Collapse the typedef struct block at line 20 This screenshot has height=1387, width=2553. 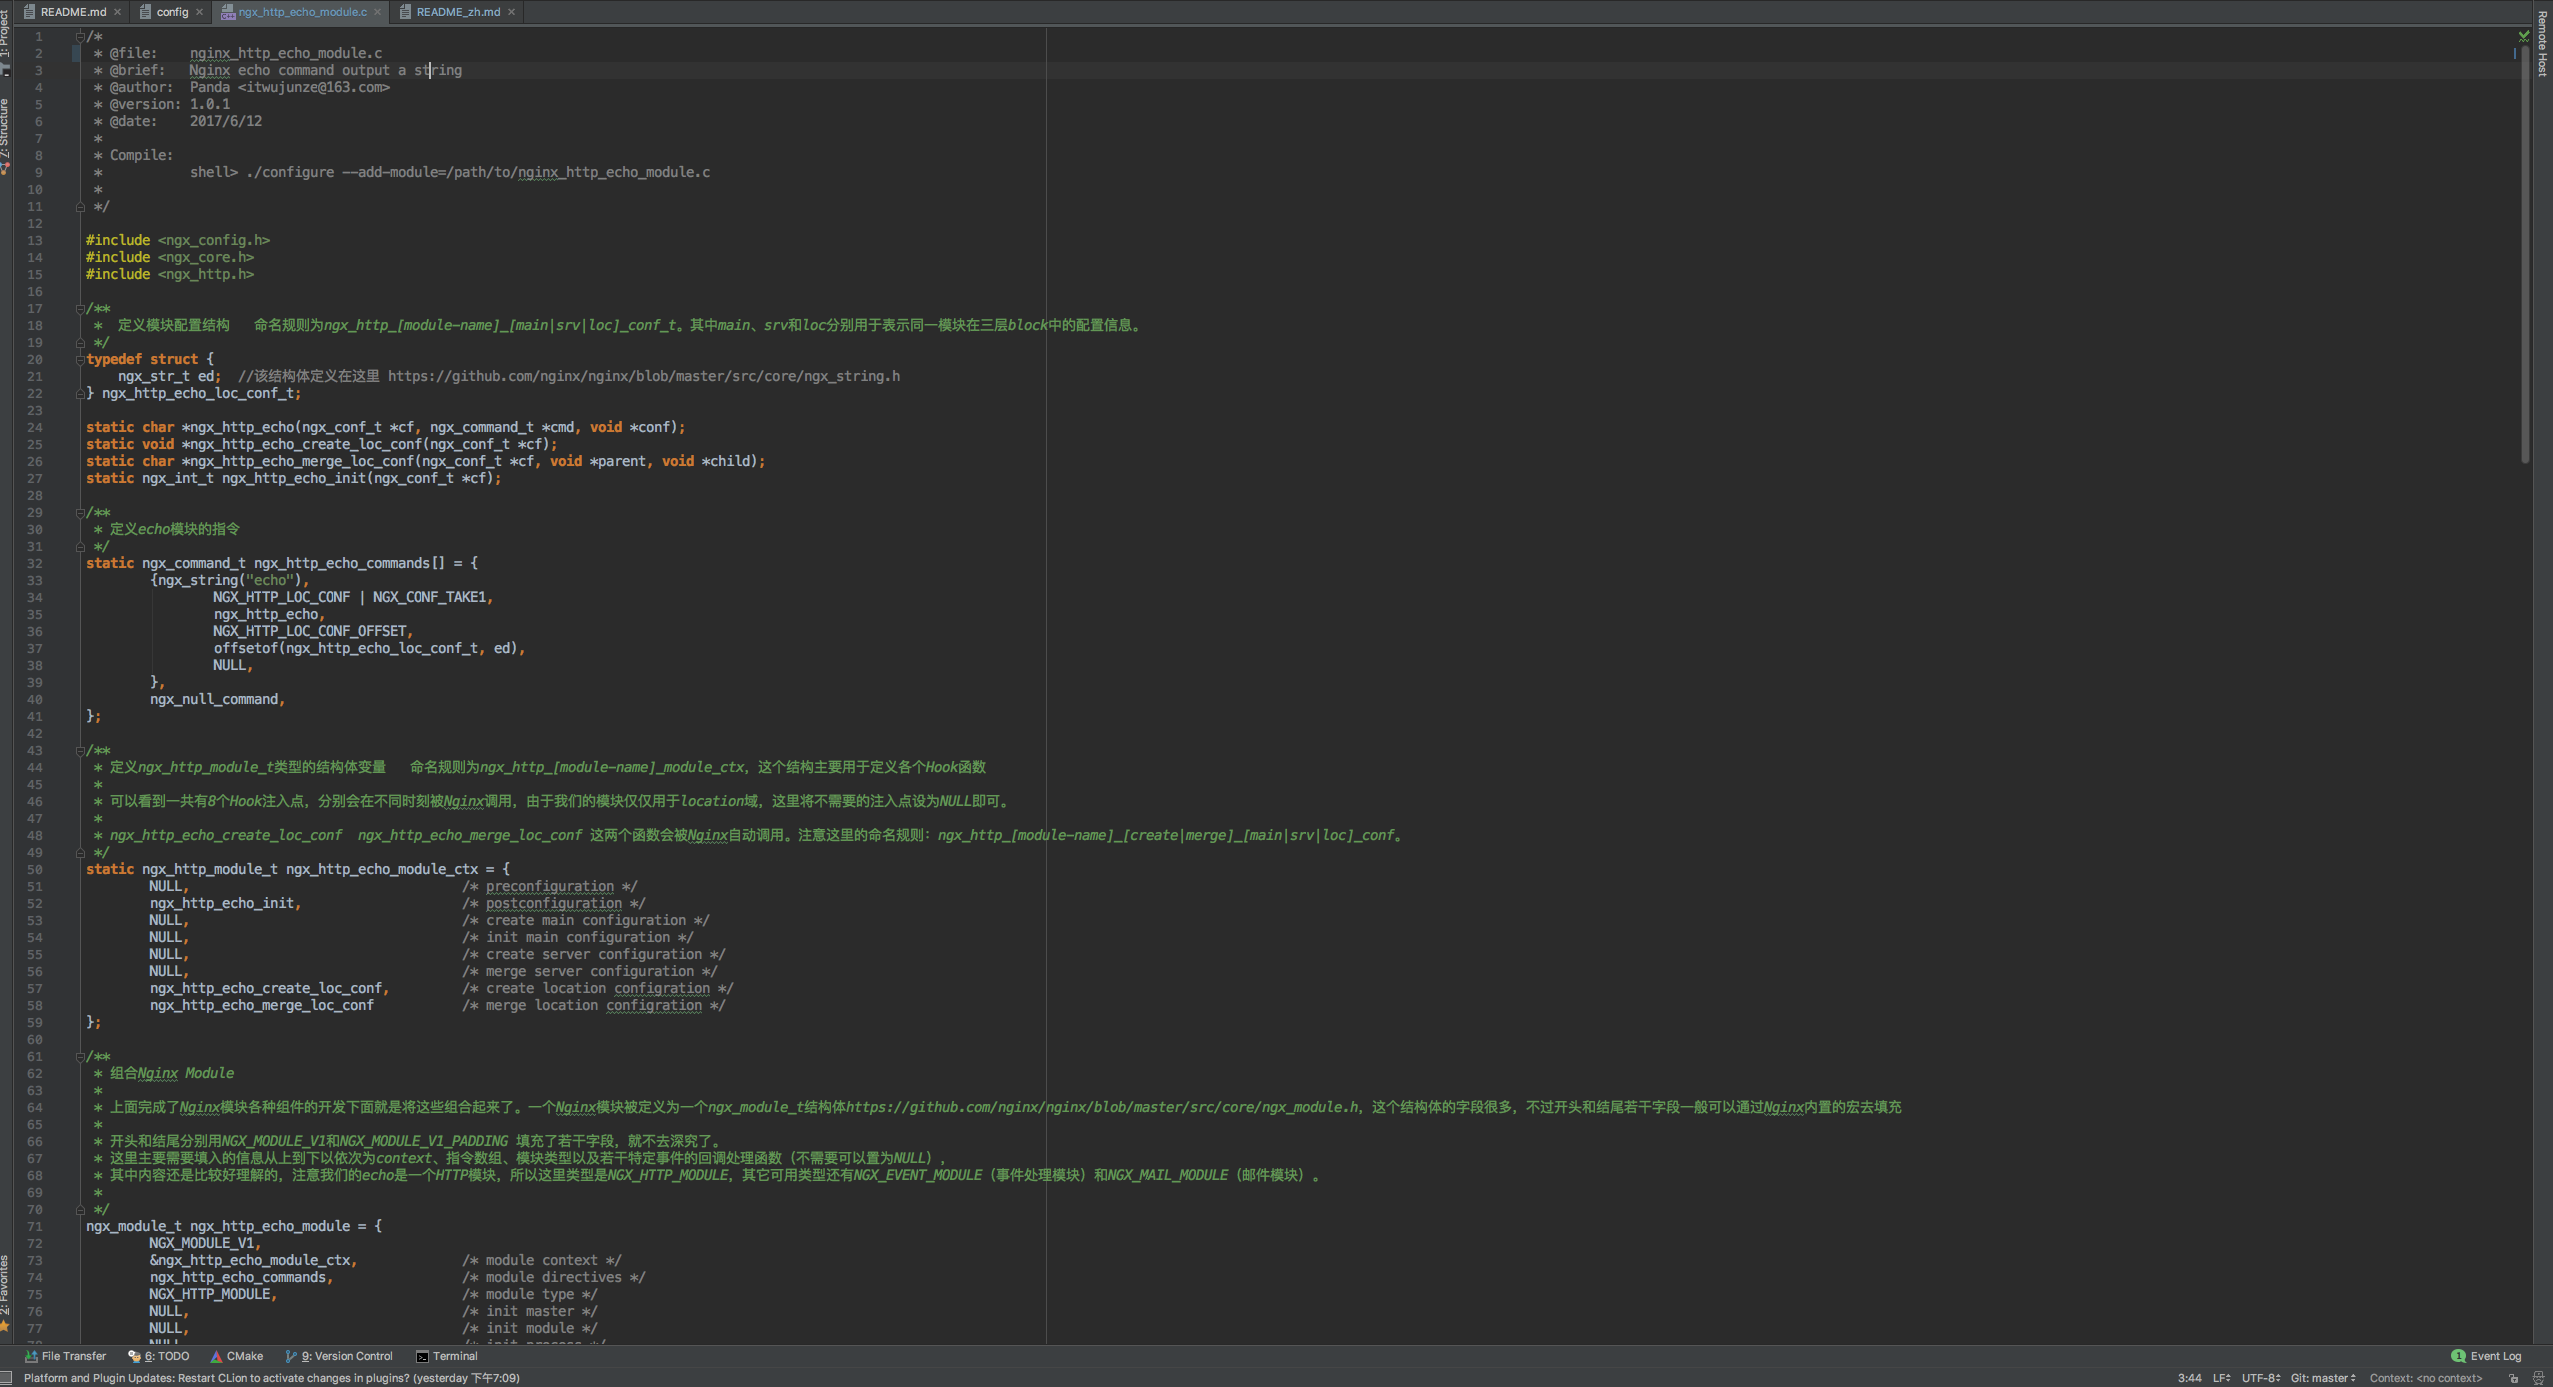(80, 359)
